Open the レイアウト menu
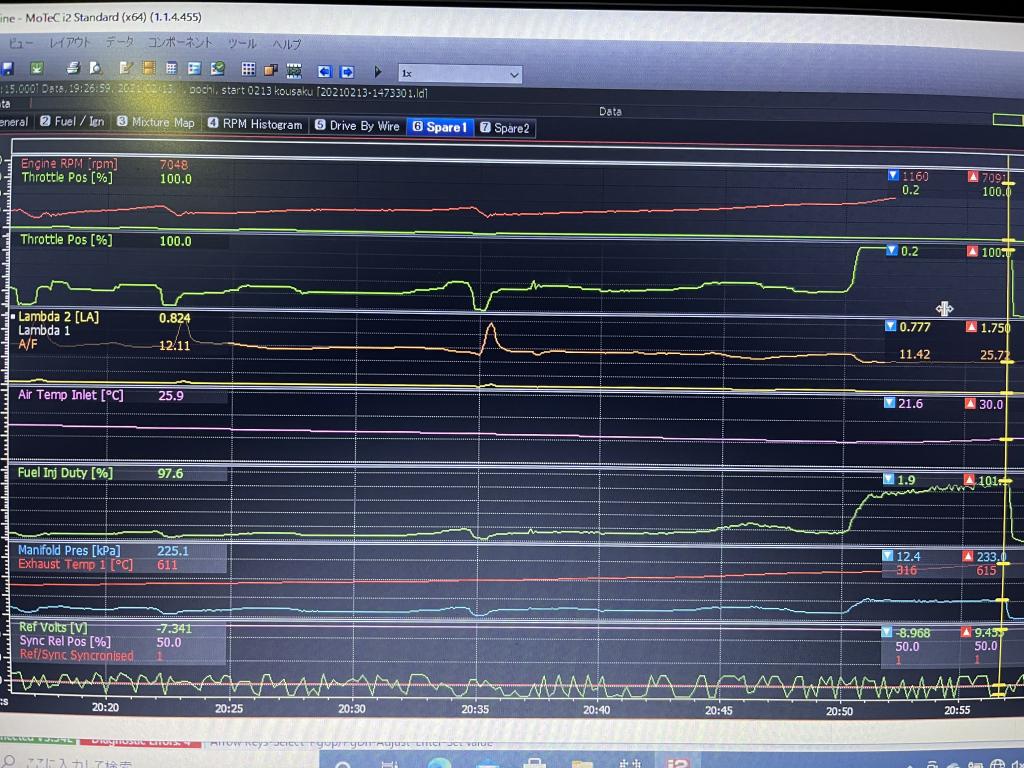 [70, 43]
